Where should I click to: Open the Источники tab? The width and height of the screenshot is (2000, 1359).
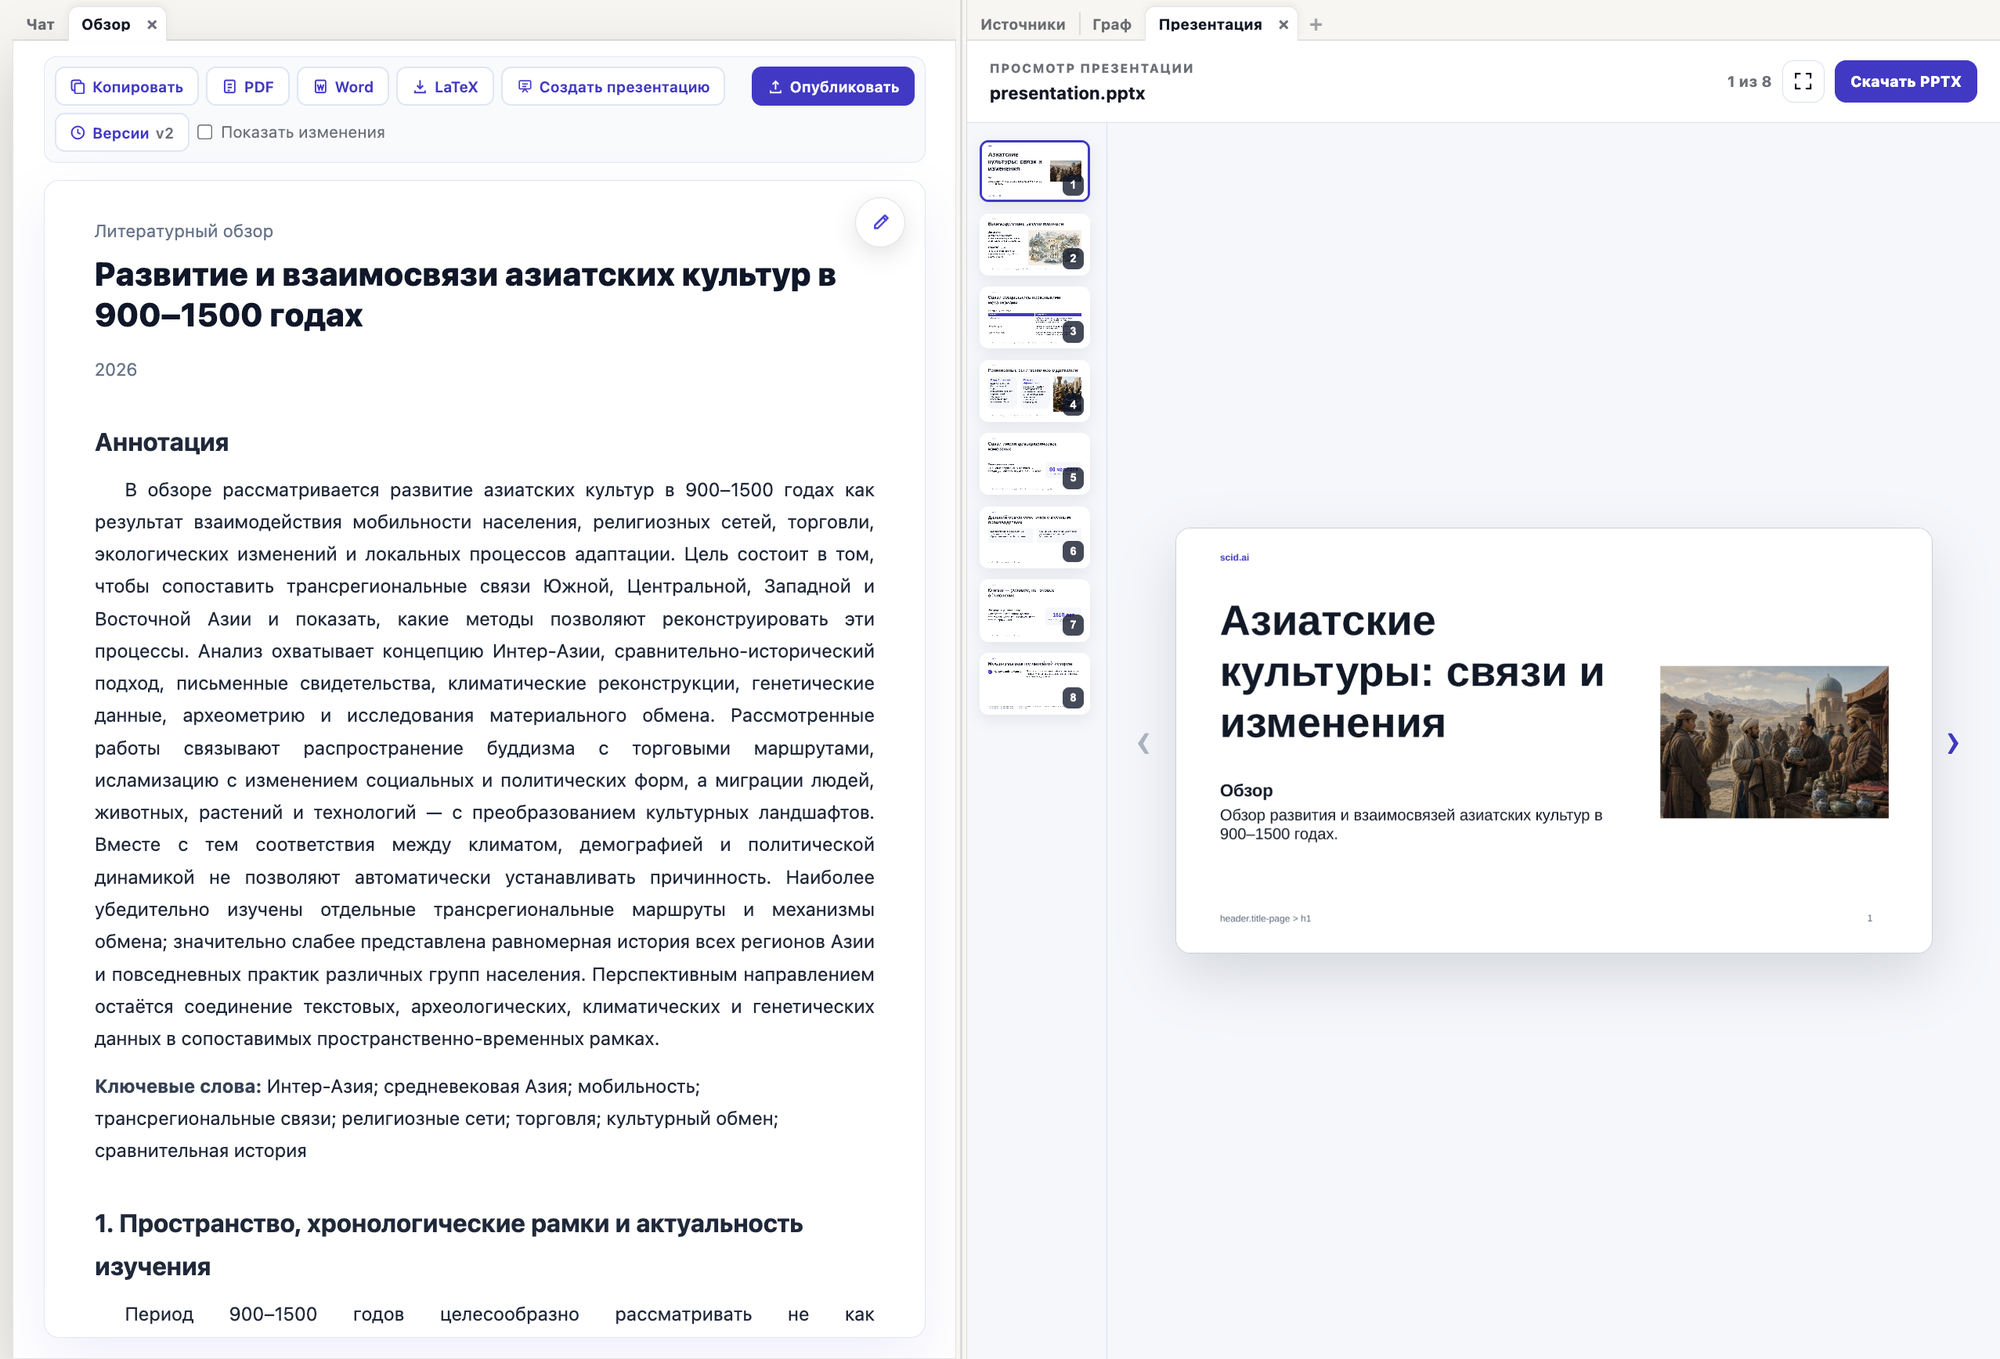1022,24
